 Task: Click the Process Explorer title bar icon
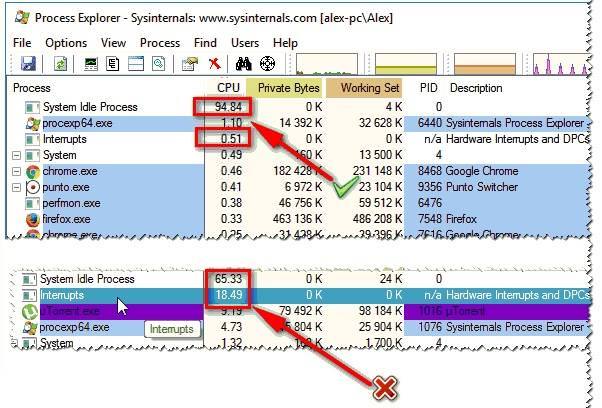(22, 18)
